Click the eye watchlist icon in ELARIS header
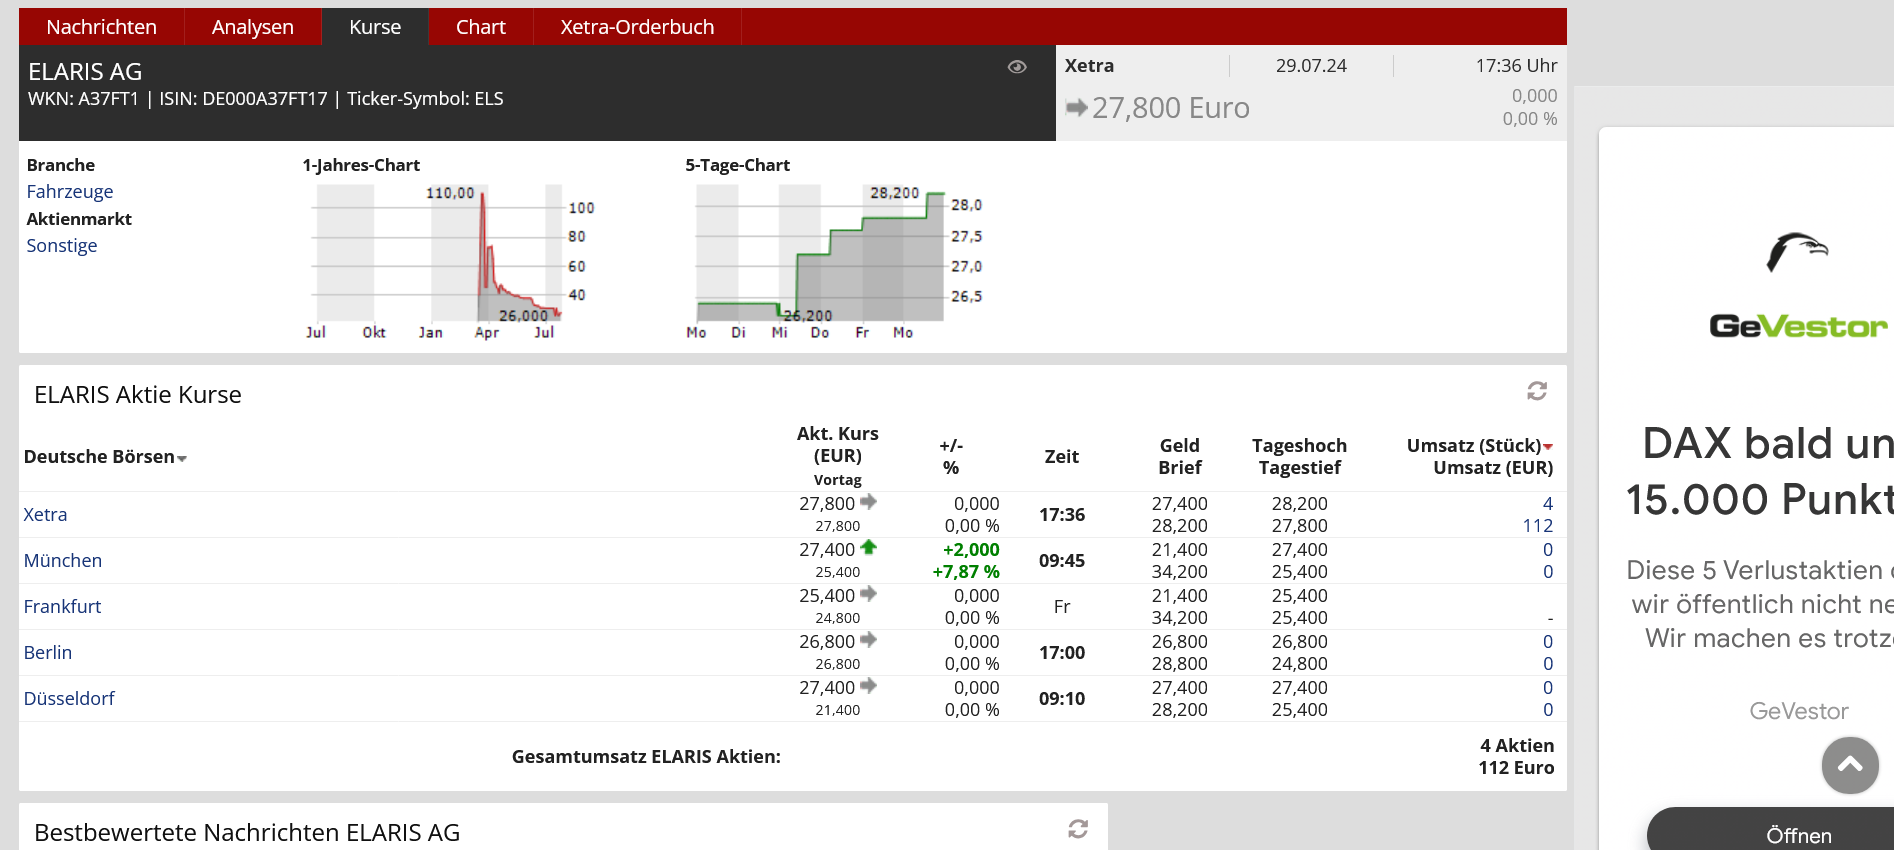 [1017, 67]
